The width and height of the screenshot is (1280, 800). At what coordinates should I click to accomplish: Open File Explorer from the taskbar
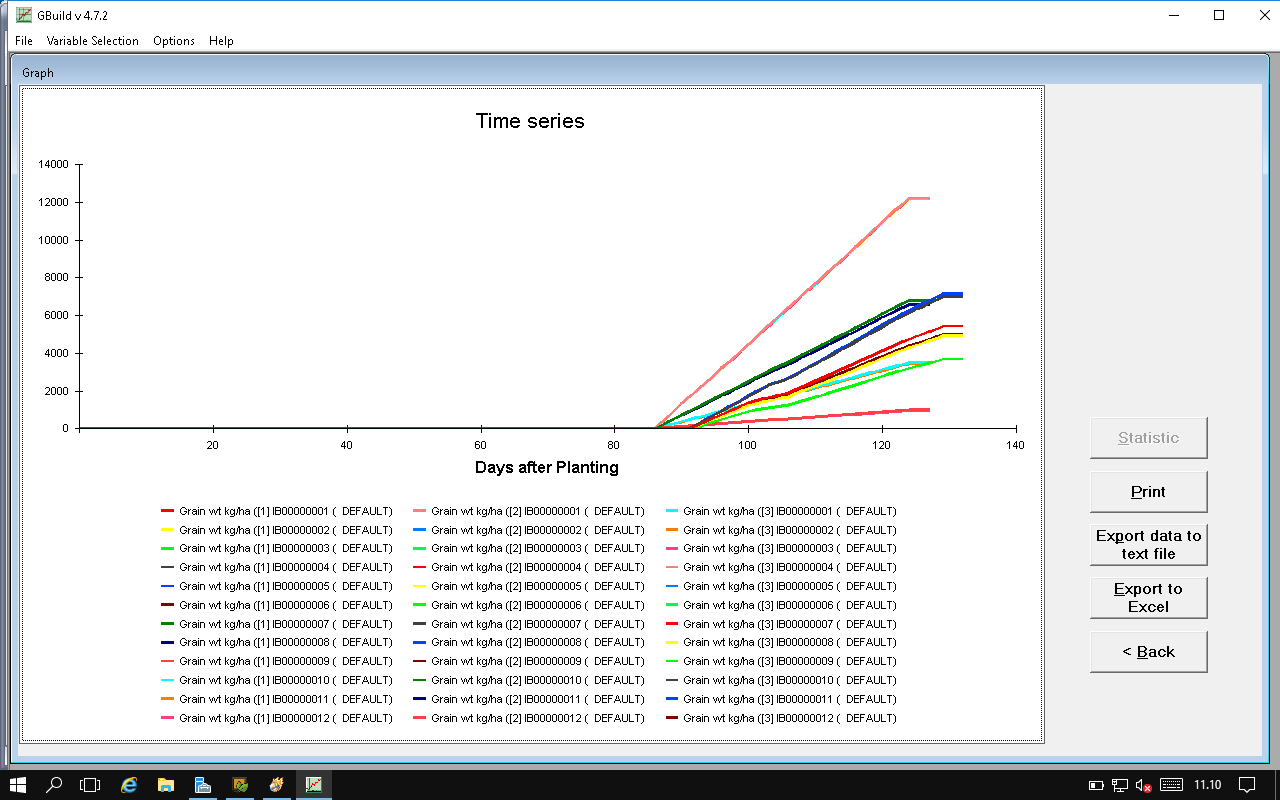tap(166, 785)
